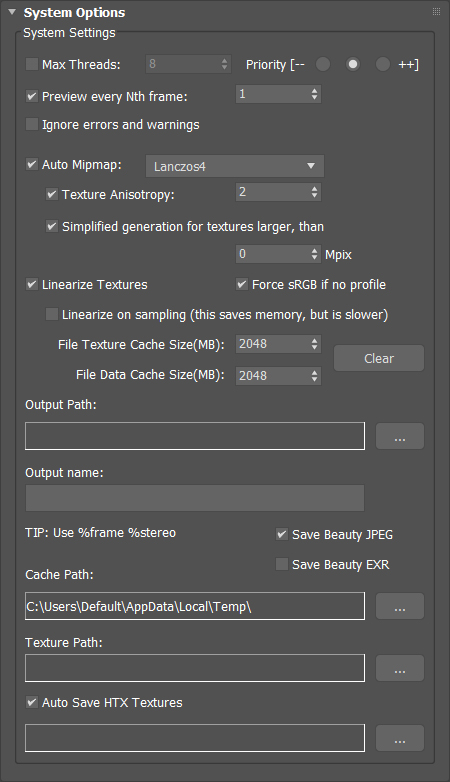The width and height of the screenshot is (450, 782).
Task: Toggle Auto Save HTX Textures
Action: click(x=32, y=702)
